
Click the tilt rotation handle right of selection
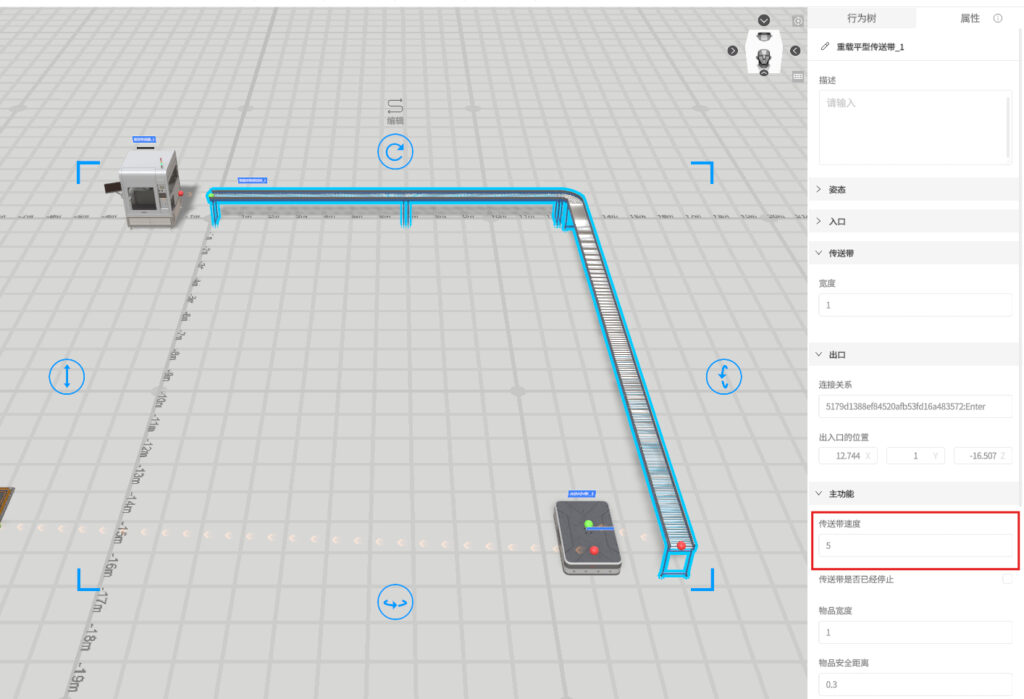click(724, 377)
